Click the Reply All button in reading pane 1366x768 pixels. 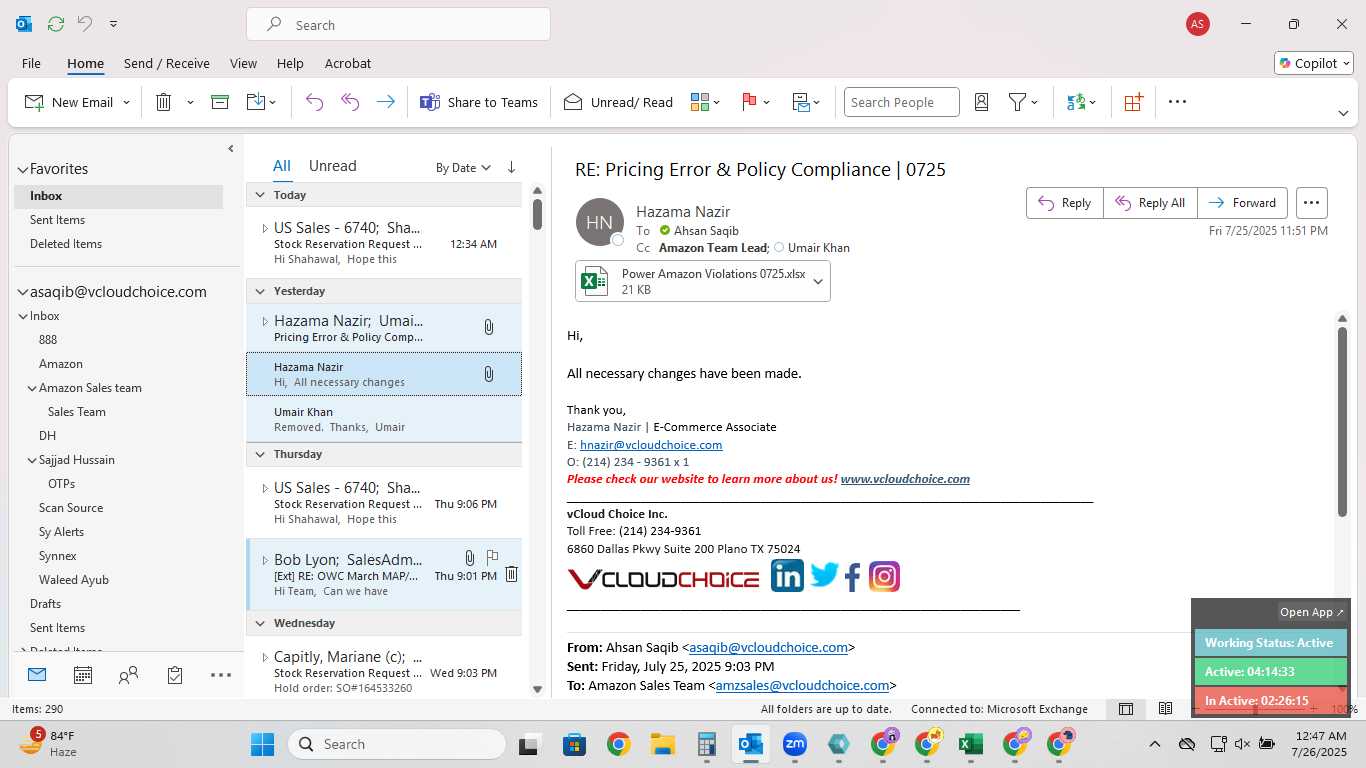pyautogui.click(x=1150, y=202)
